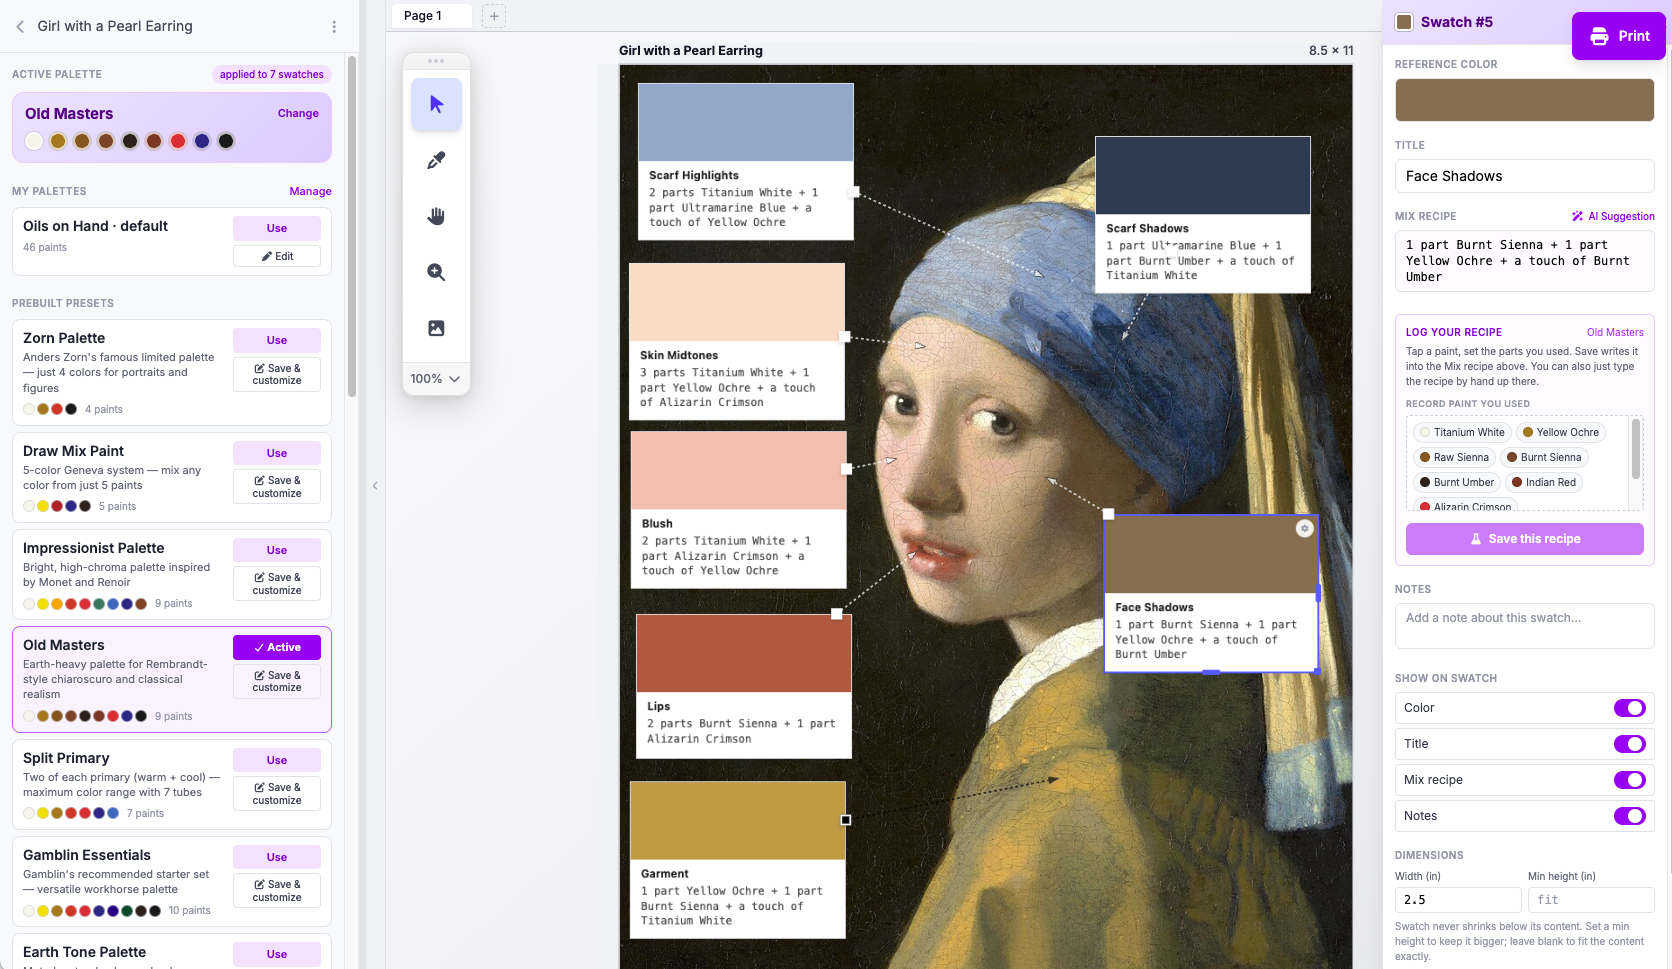
Task: Select the Indian Red paint chip
Action: [x=1544, y=482]
